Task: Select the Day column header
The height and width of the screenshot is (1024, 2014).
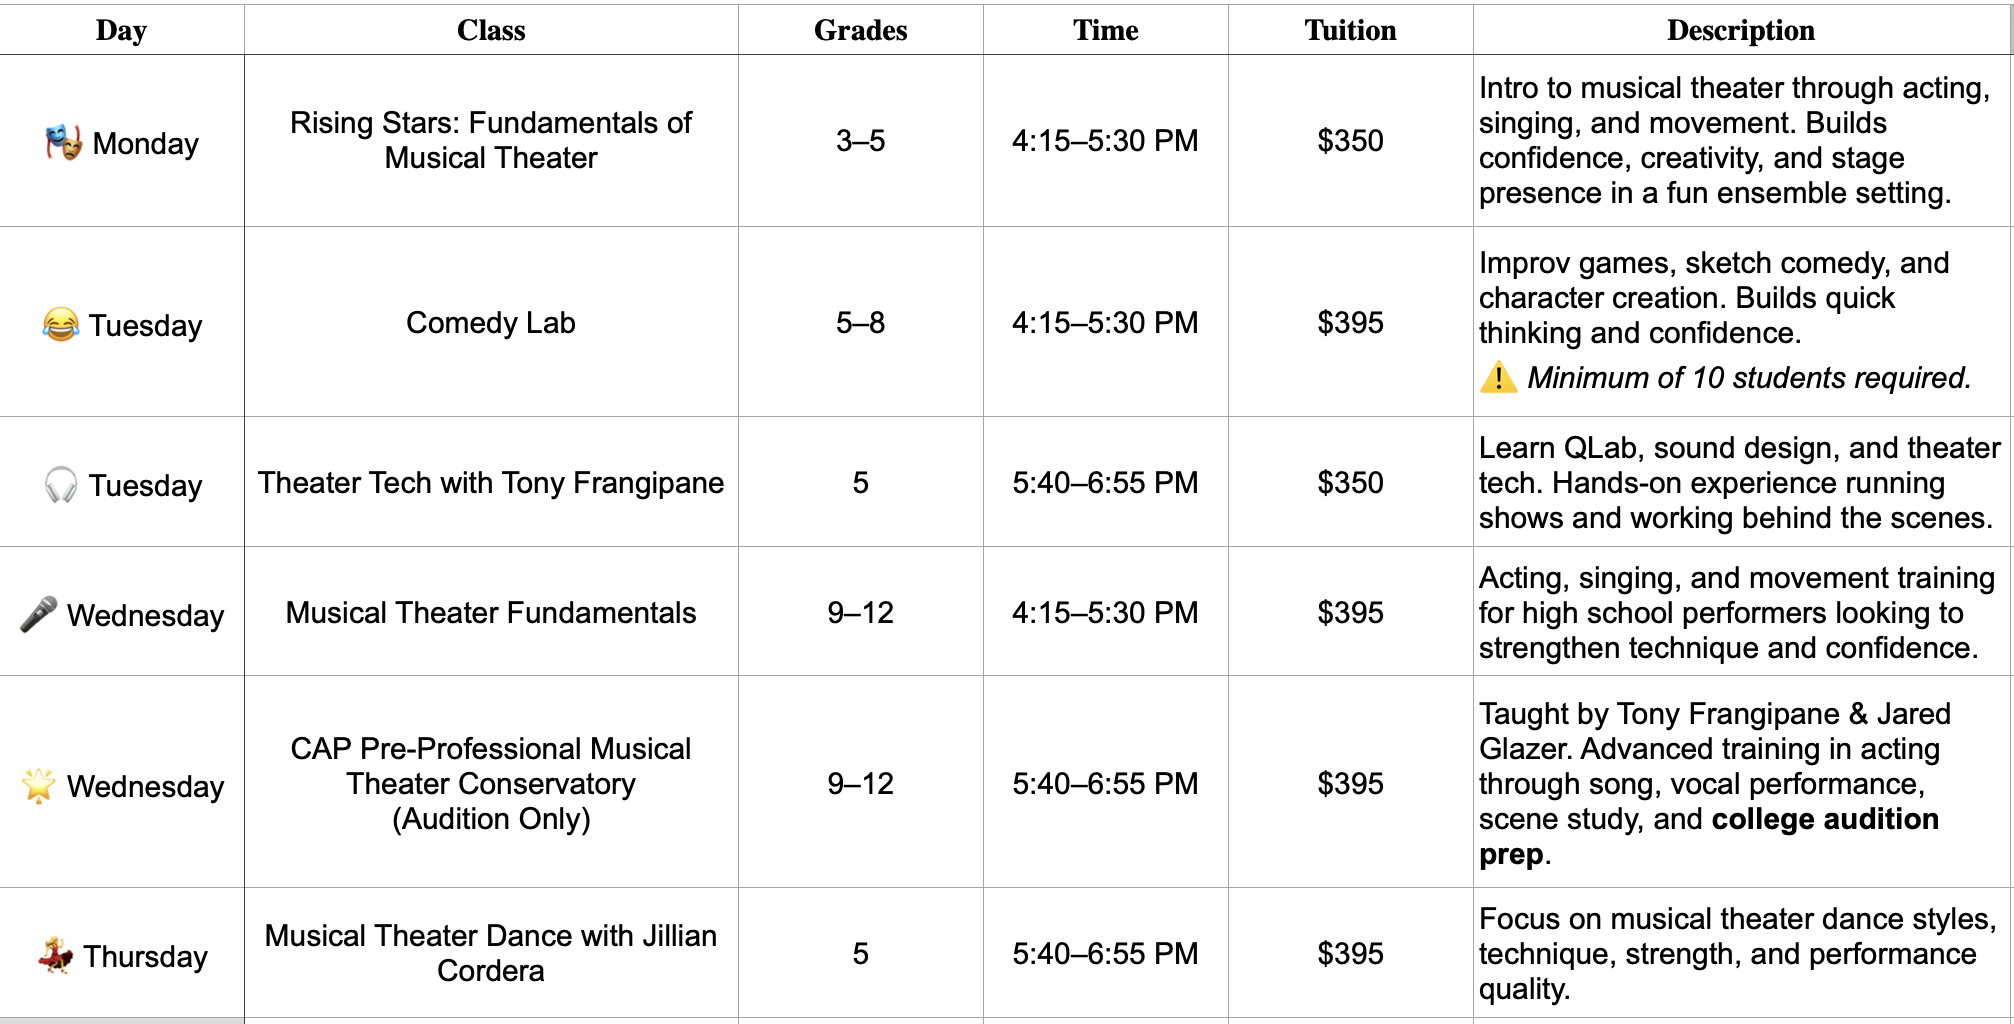Action: tap(121, 30)
